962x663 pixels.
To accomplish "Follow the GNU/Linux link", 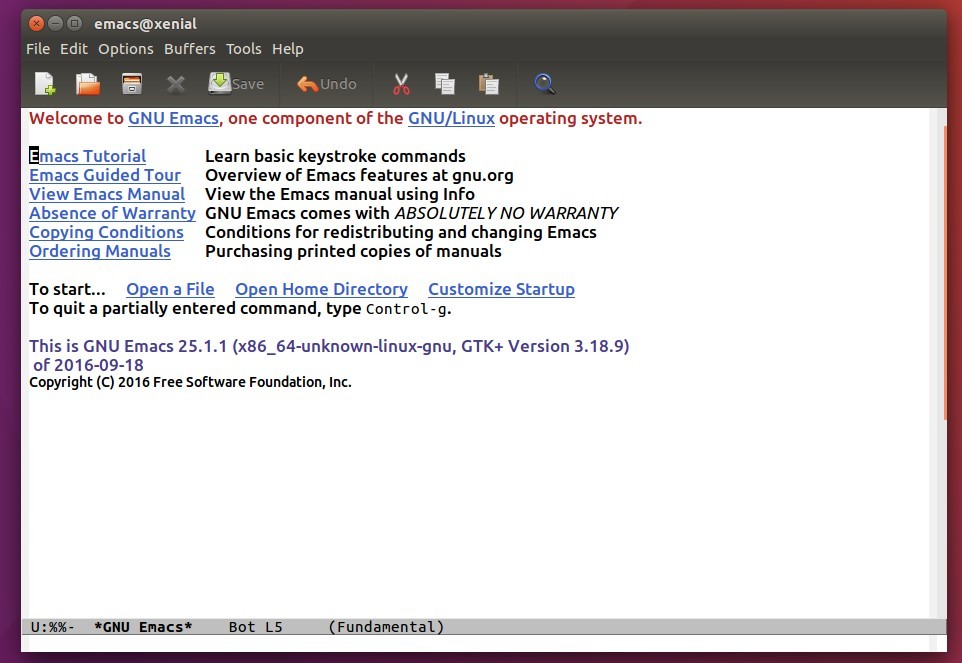I will click(451, 118).
